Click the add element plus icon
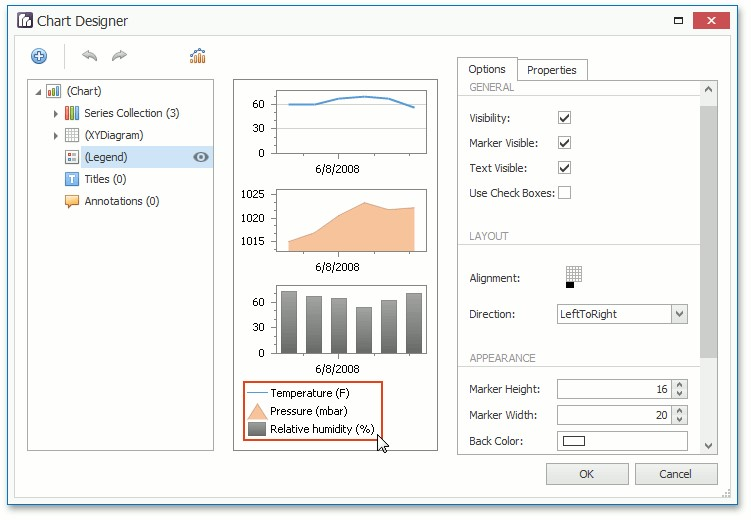Image resolution: width=751 pixels, height=520 pixels. 39,56
